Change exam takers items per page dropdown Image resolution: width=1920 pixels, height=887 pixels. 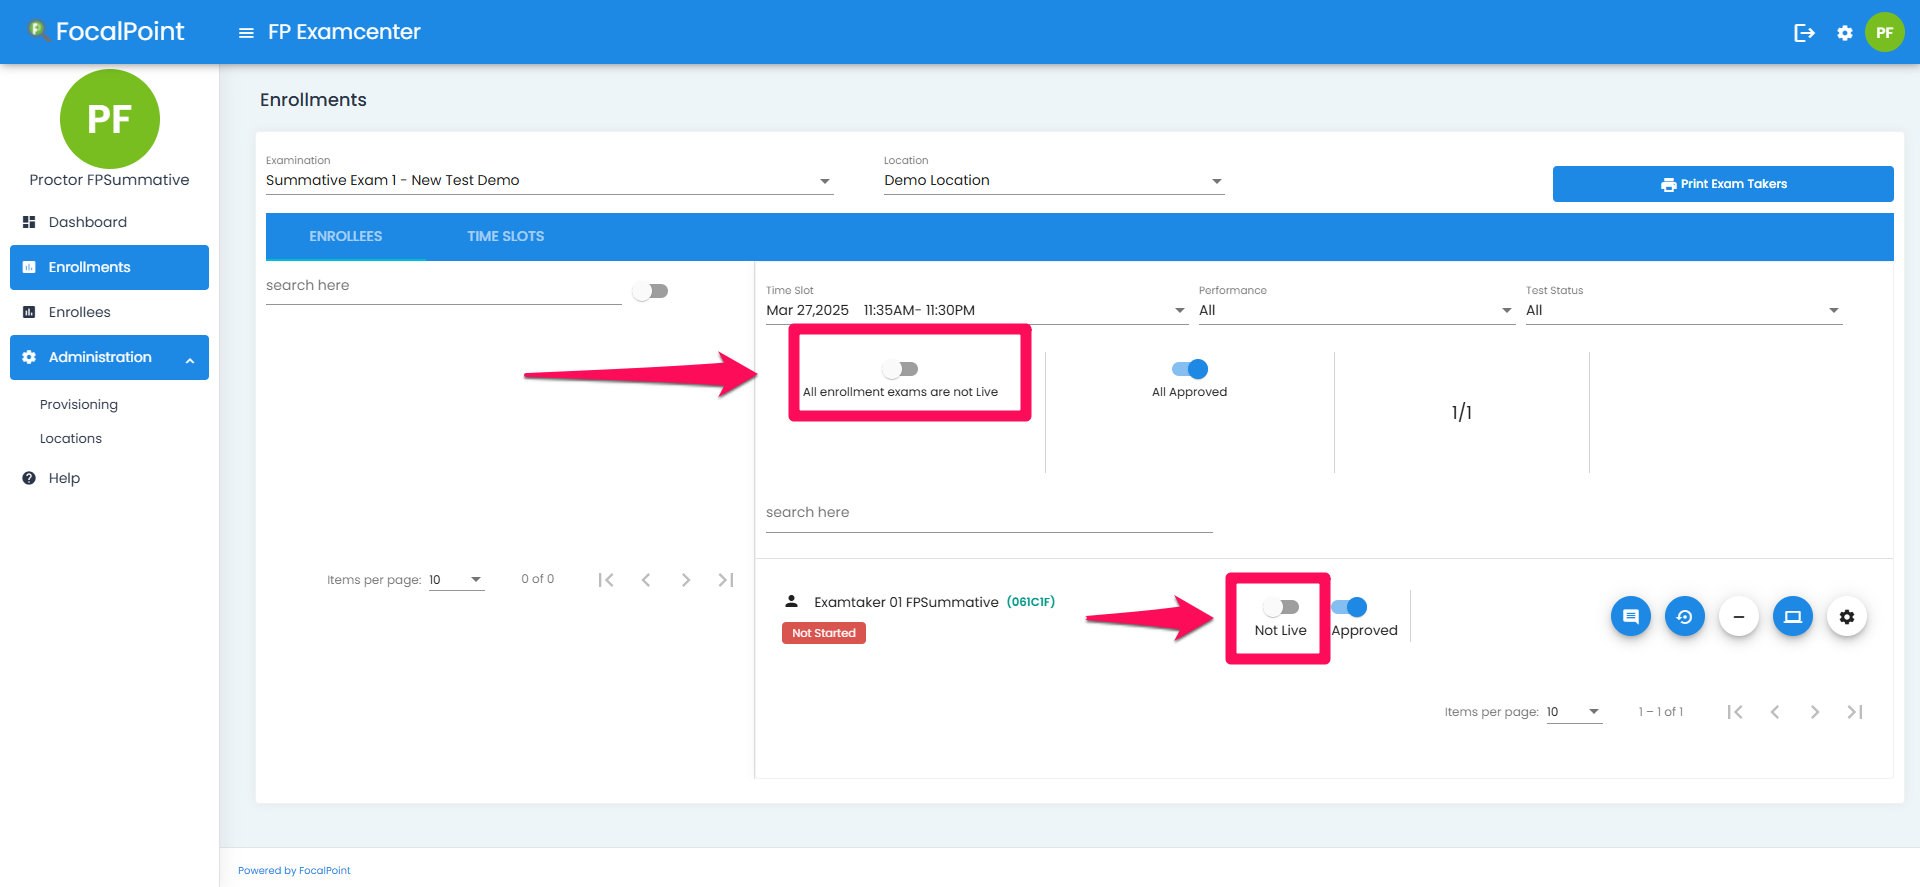[x=1574, y=712]
